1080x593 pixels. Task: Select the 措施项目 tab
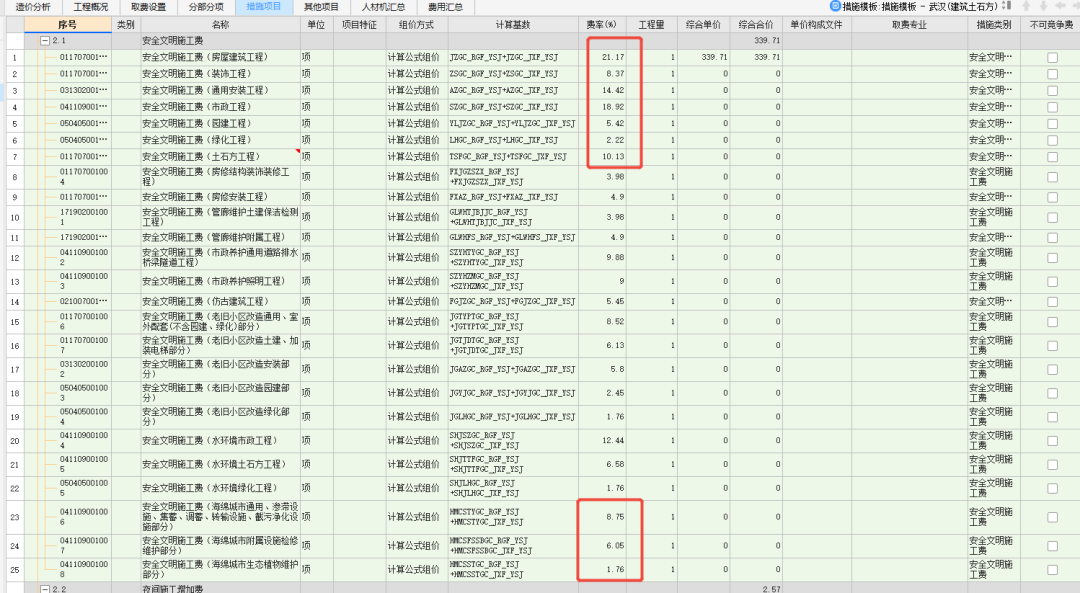pos(264,7)
